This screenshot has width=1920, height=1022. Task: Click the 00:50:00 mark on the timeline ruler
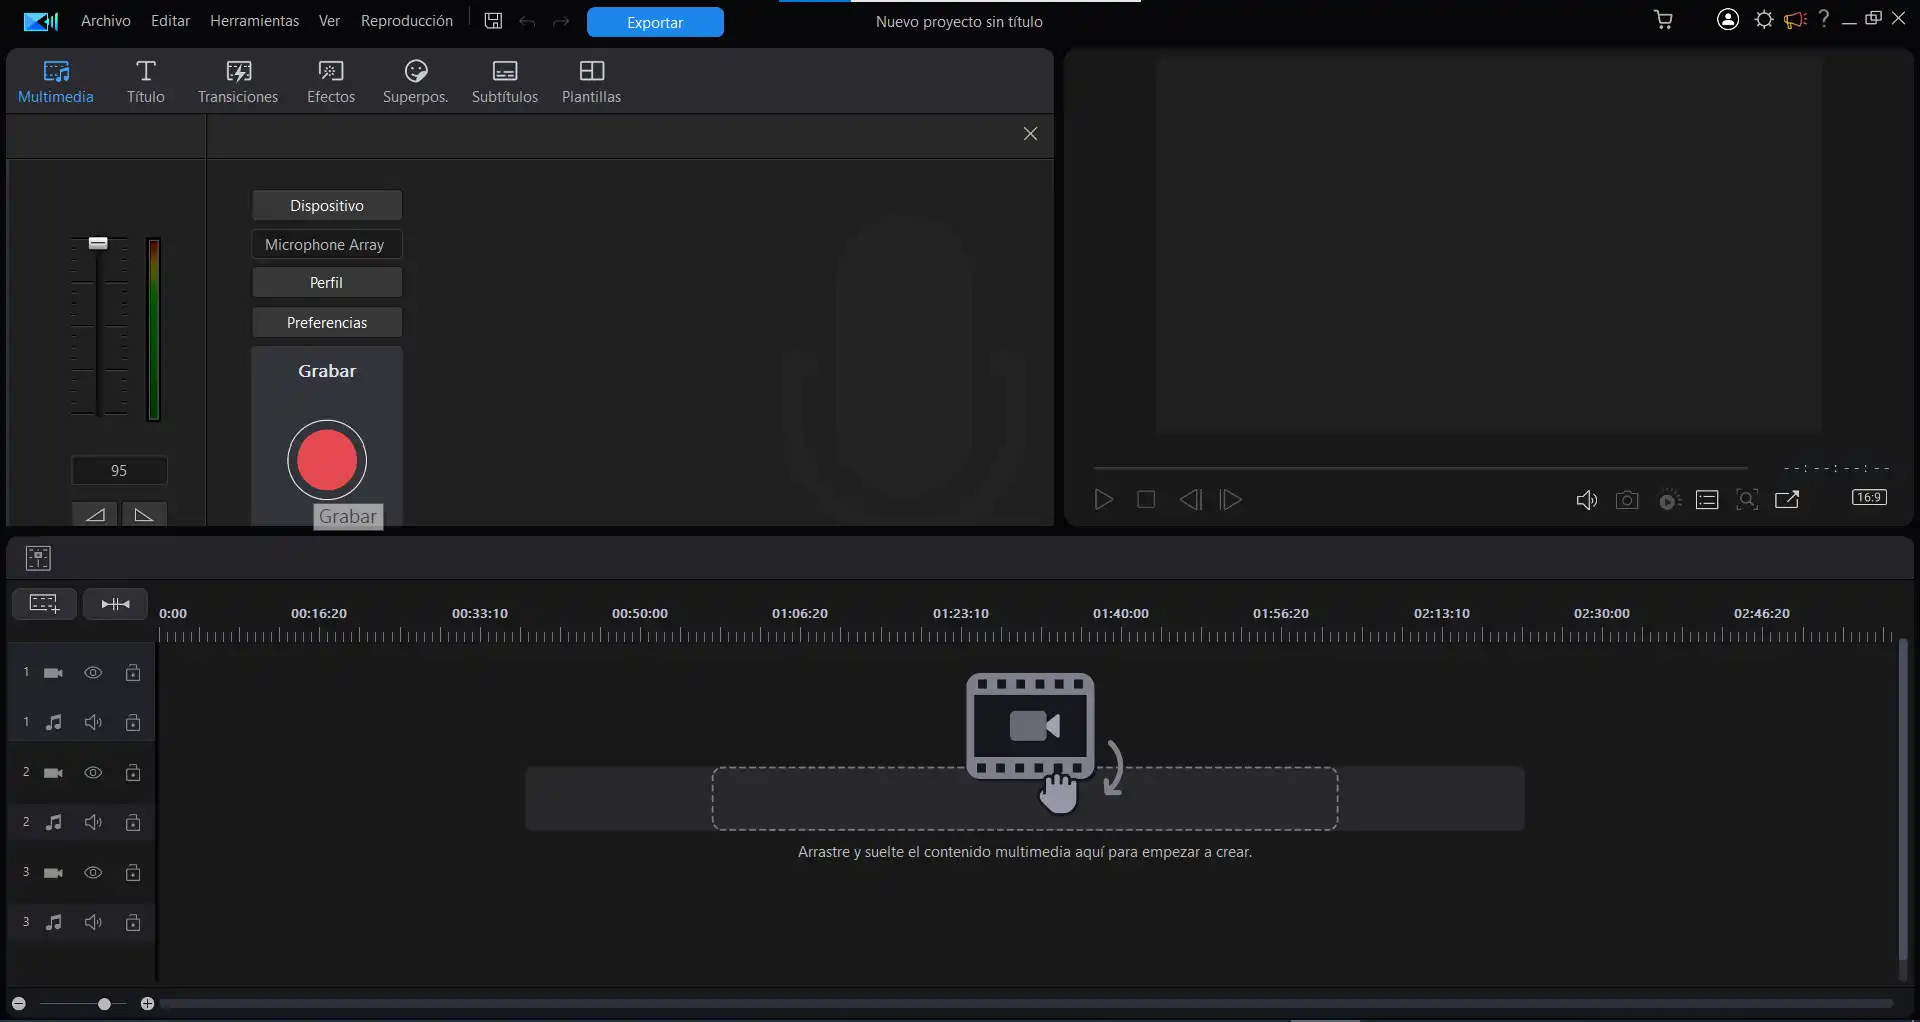(x=640, y=613)
